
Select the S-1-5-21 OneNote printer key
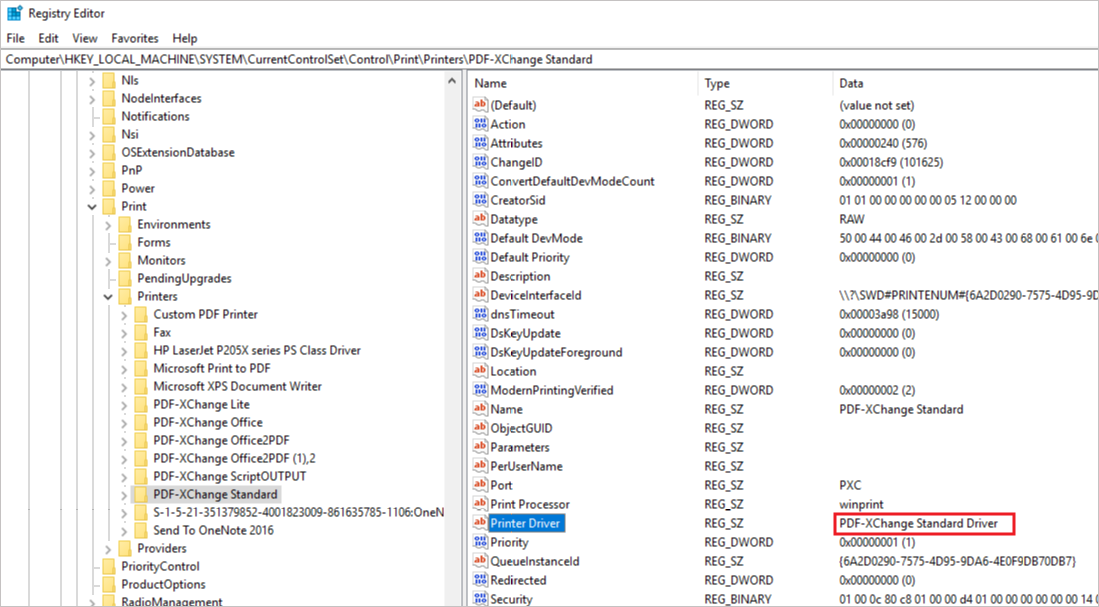(299, 512)
